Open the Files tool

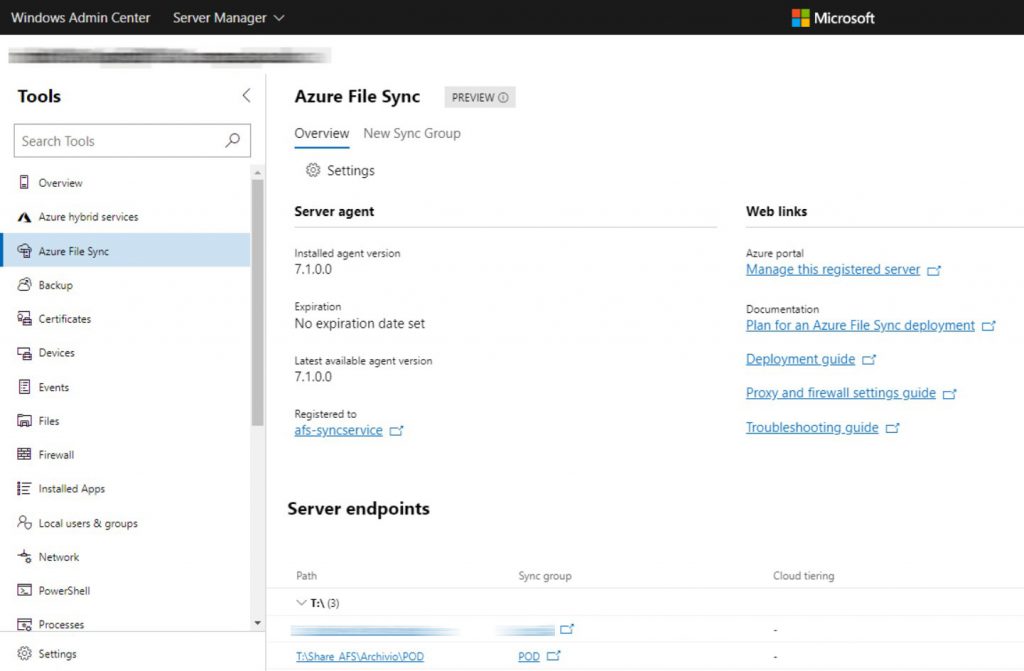48,421
